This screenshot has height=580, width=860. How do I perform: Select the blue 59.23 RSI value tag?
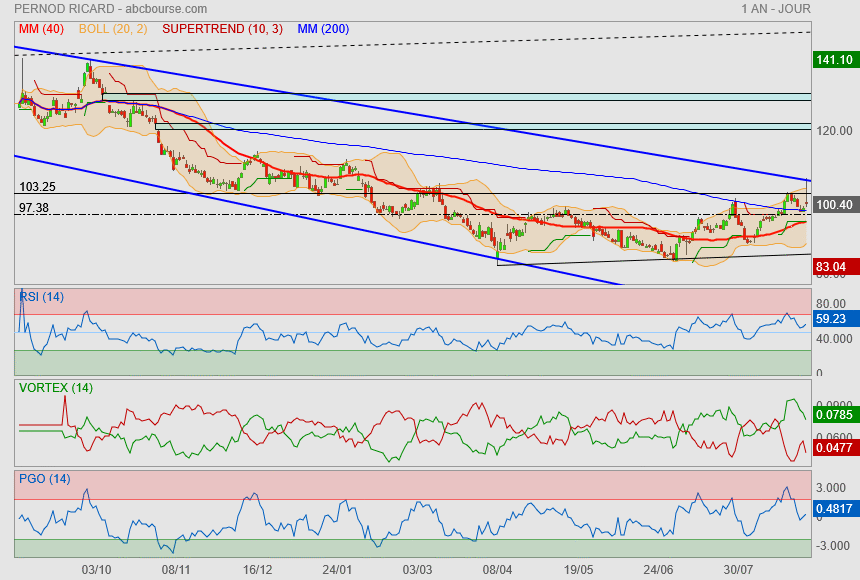832,320
